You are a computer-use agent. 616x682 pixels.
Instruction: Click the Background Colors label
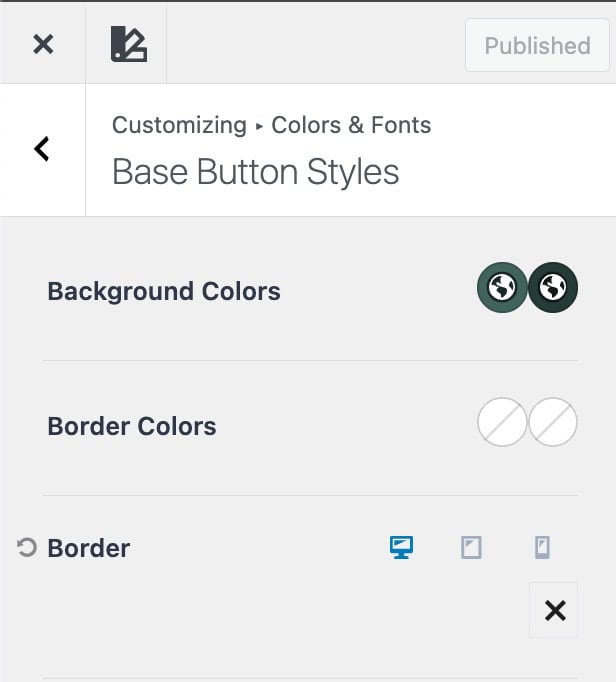(x=164, y=291)
